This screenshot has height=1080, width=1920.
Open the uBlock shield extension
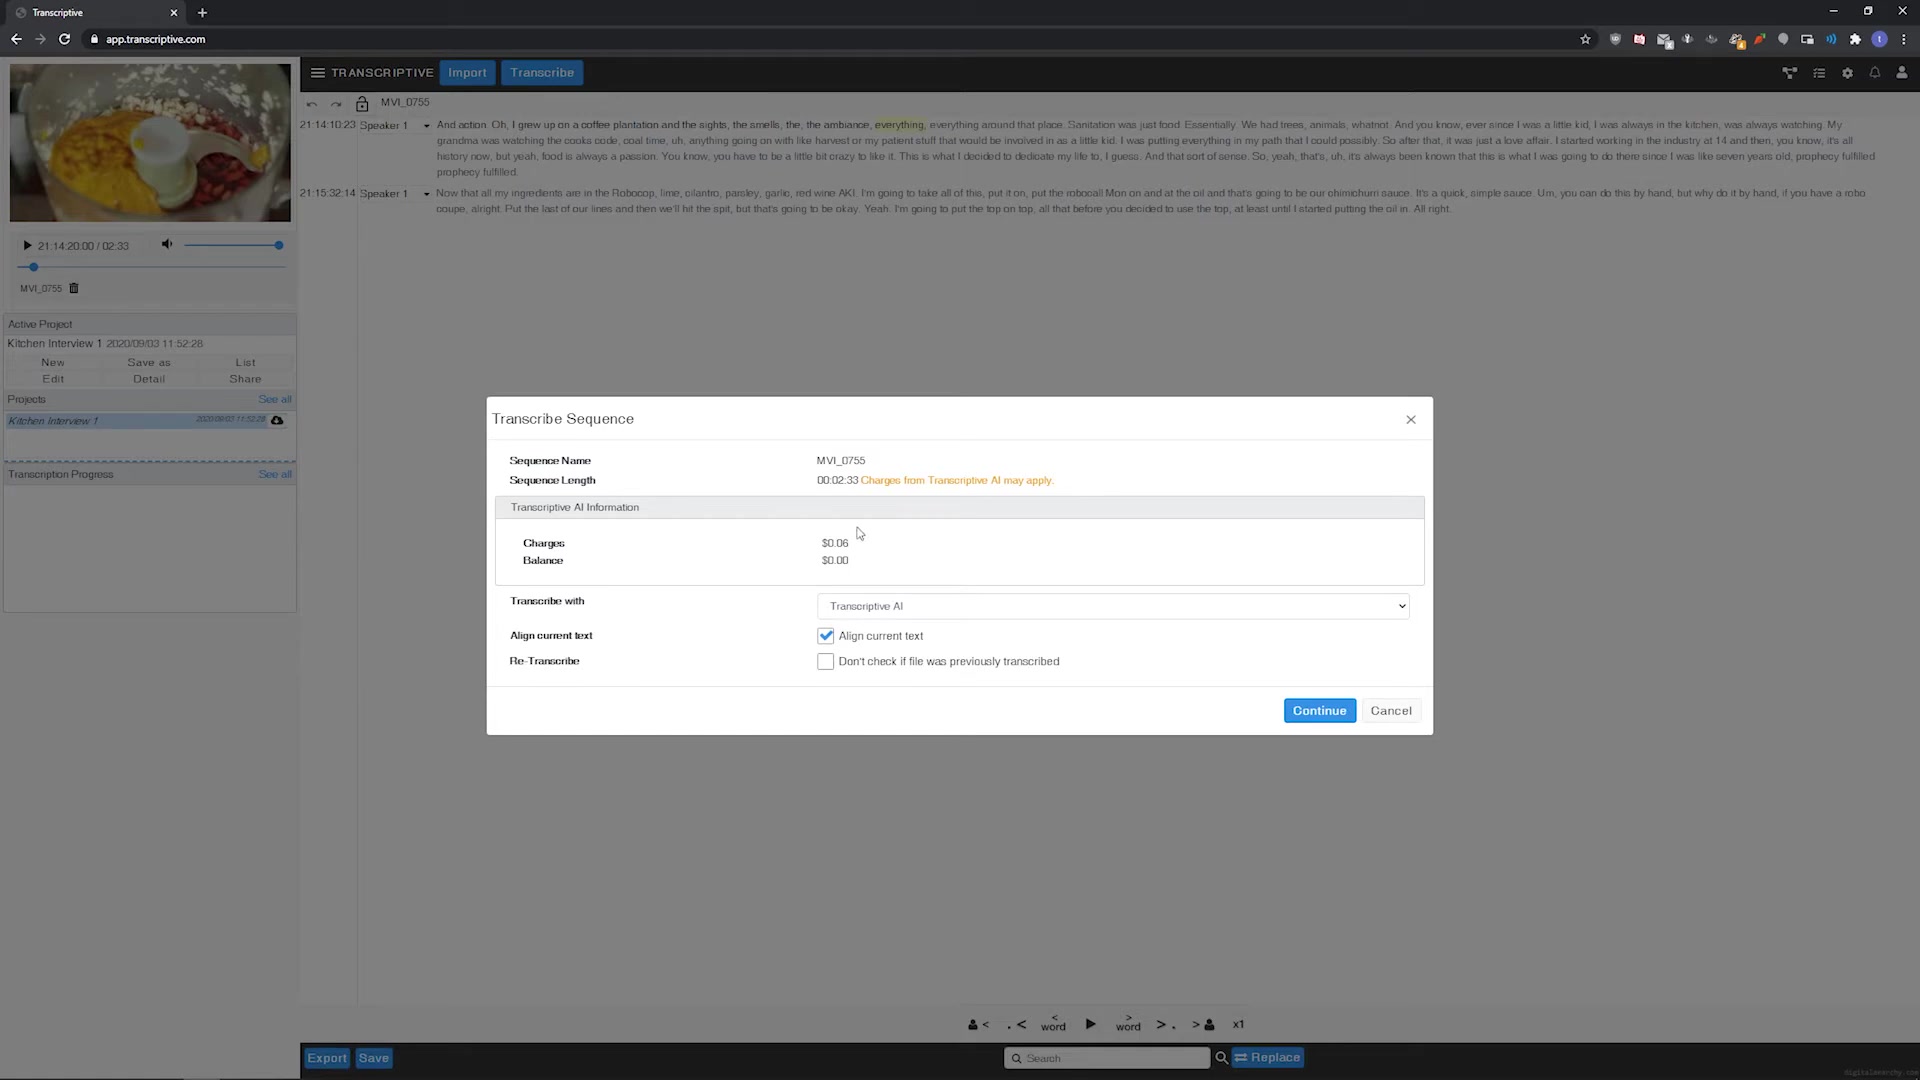point(1615,39)
